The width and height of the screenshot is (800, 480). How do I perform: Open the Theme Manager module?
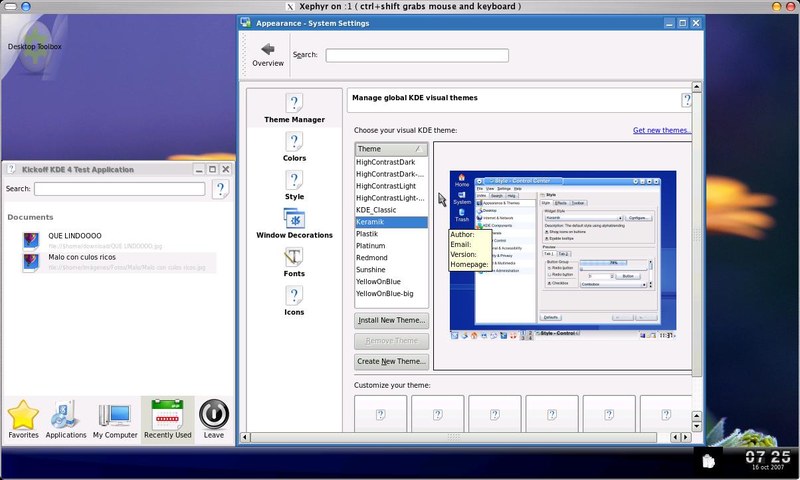click(x=294, y=108)
